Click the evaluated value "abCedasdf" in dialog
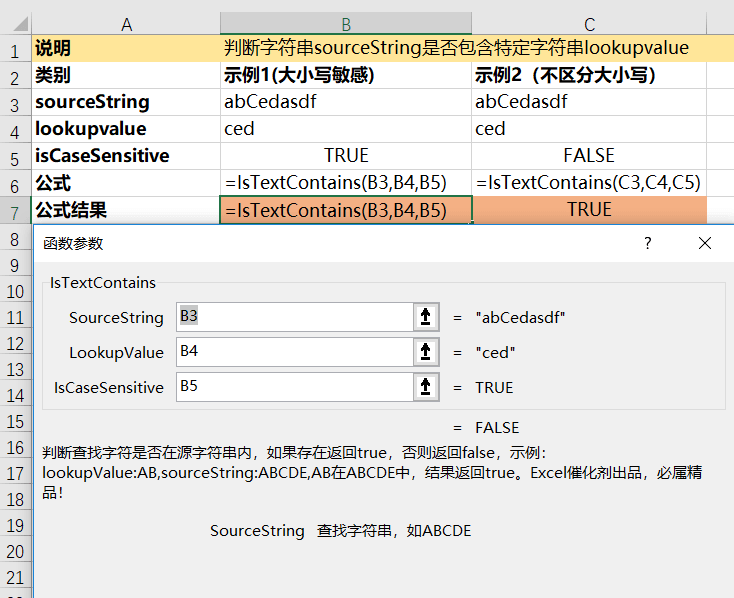 click(520, 318)
